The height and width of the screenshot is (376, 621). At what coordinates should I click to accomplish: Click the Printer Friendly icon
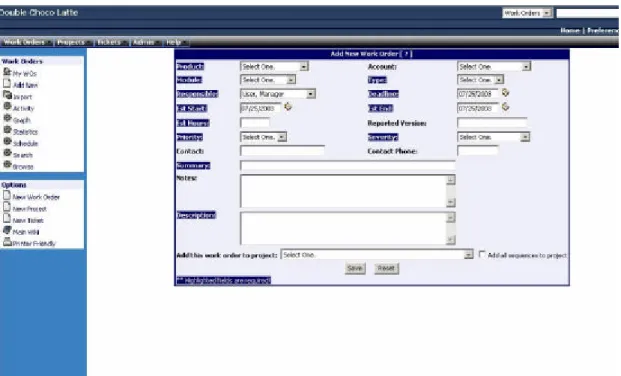pos(7,242)
